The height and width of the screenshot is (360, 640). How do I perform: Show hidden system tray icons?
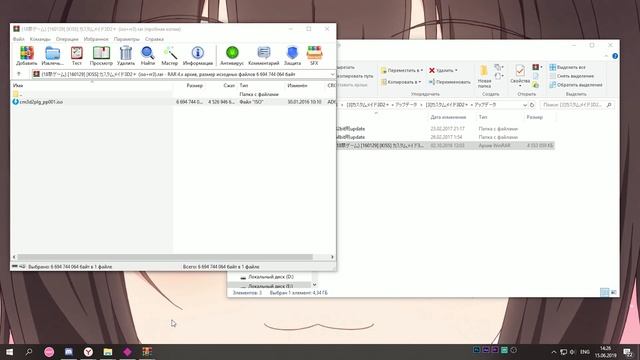553,352
